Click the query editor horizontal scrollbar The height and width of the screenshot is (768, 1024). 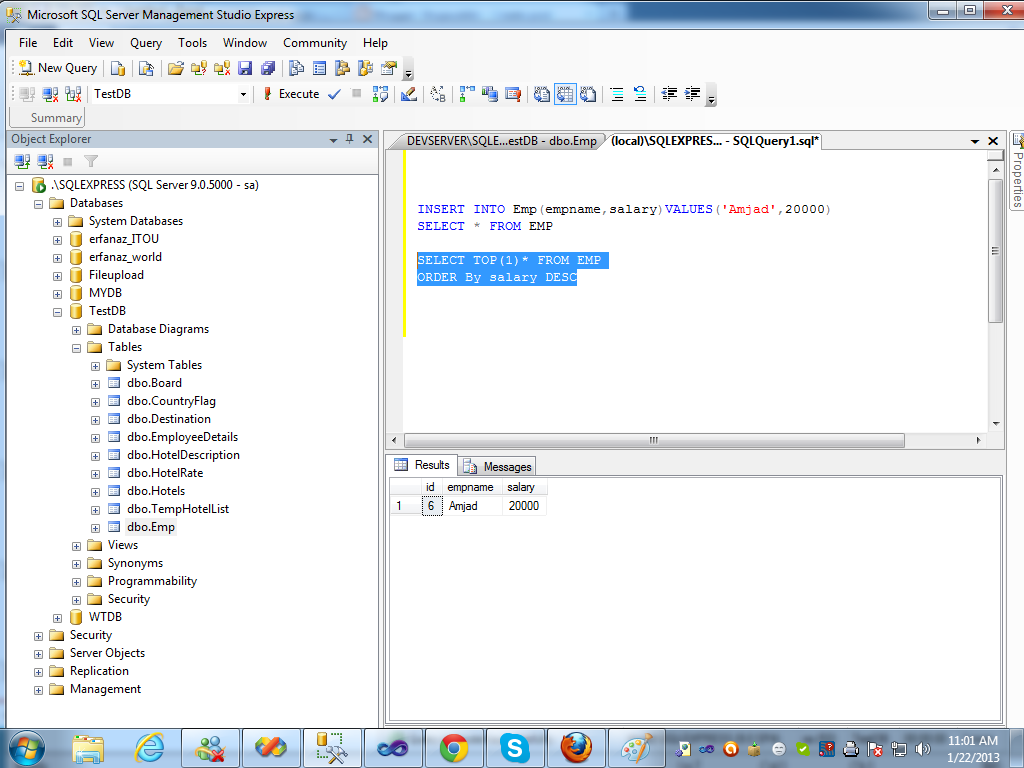(x=654, y=440)
